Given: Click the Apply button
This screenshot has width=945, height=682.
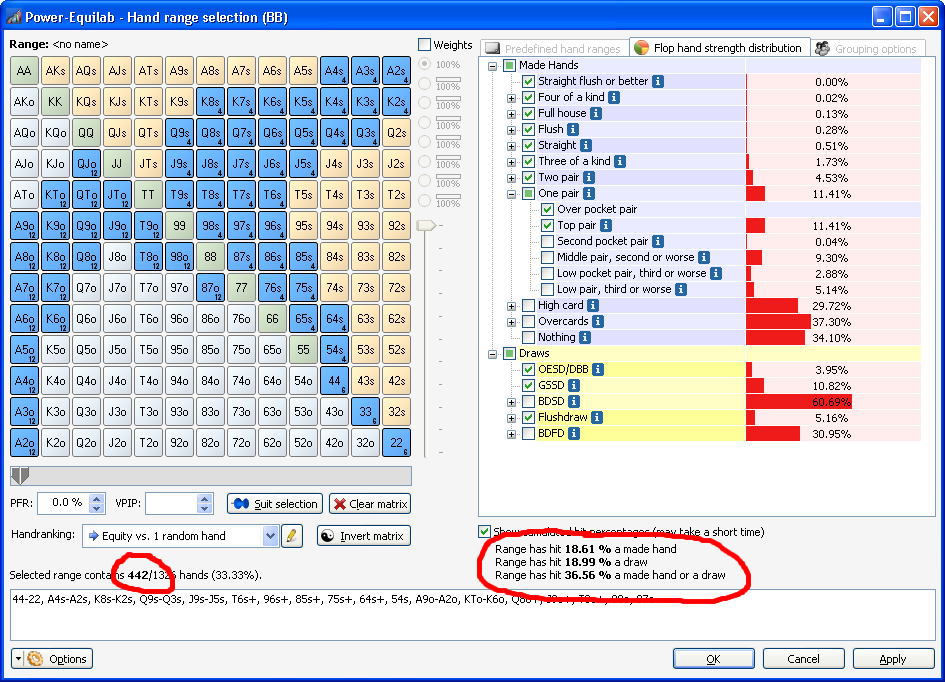Looking at the screenshot, I should pos(893,659).
